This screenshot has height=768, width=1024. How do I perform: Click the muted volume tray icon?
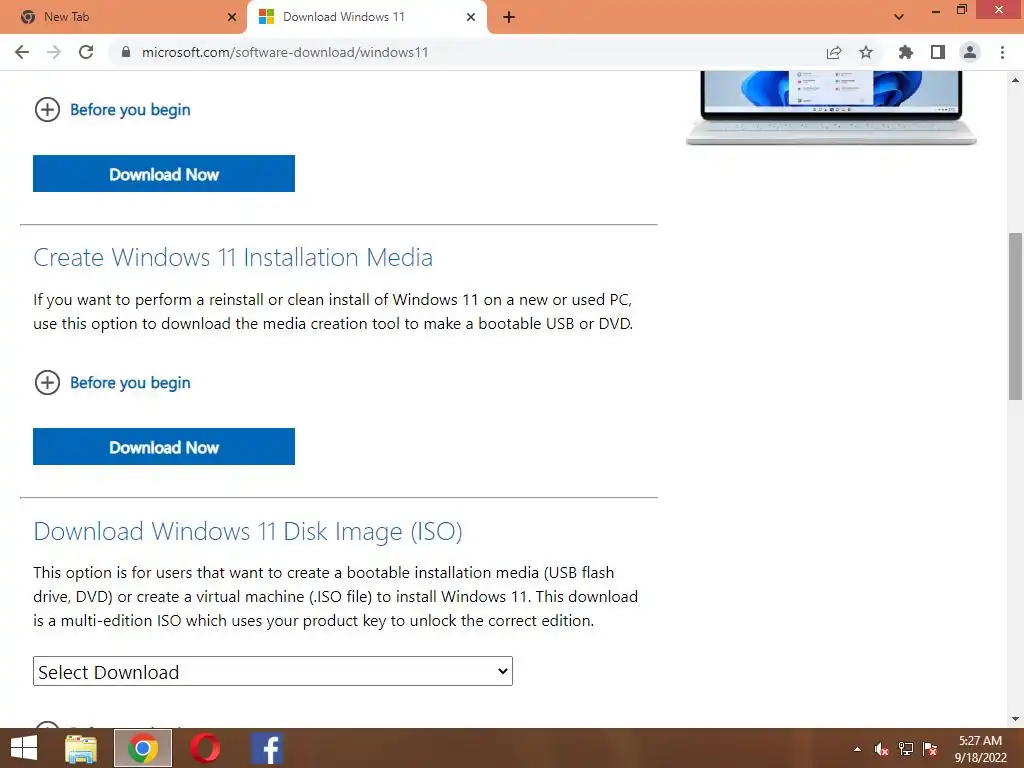[881, 749]
